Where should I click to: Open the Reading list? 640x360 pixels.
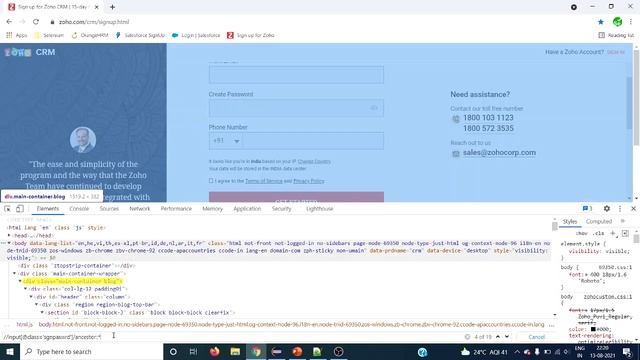(616, 36)
